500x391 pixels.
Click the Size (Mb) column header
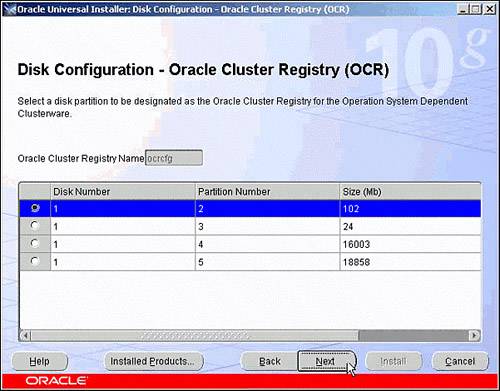pos(410,192)
